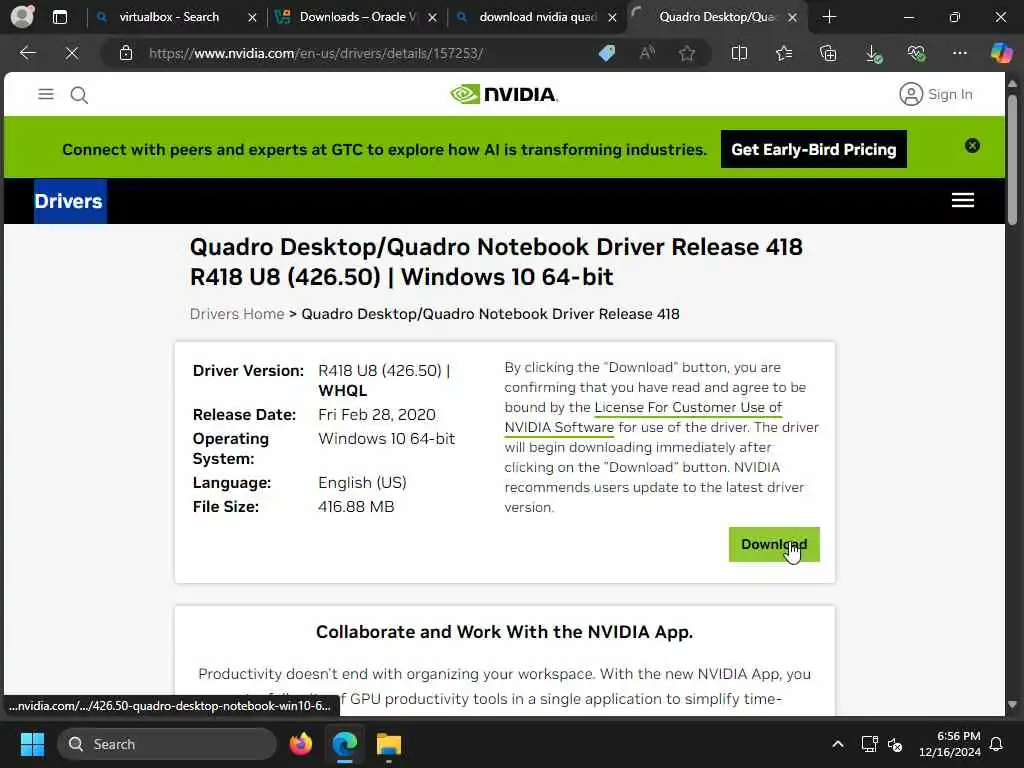
Task: Show browser Downloads panel
Action: [x=873, y=54]
